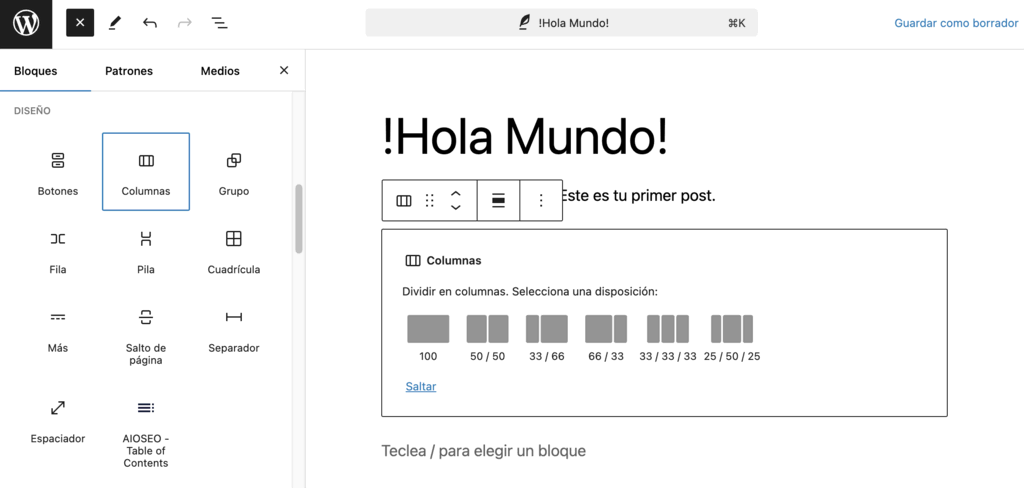Screen dimensions: 1024x488
Task: Open Columns block type switcher in toolbar
Action: pyautogui.click(x=404, y=201)
